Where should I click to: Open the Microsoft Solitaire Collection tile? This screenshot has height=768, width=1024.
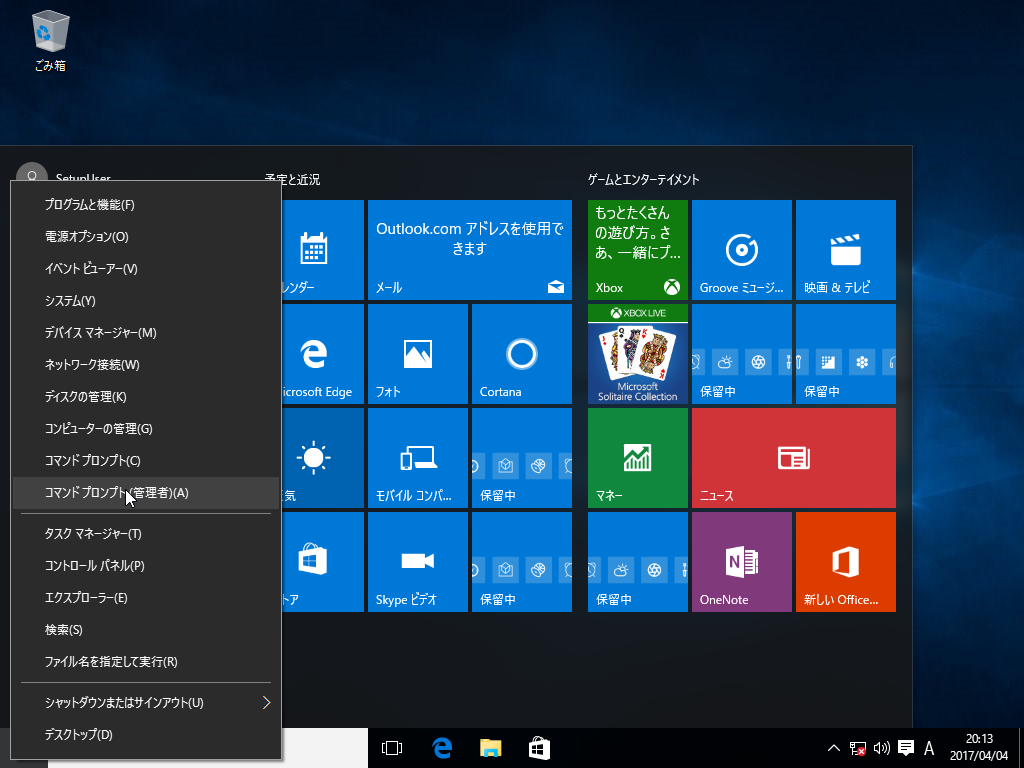click(x=637, y=353)
